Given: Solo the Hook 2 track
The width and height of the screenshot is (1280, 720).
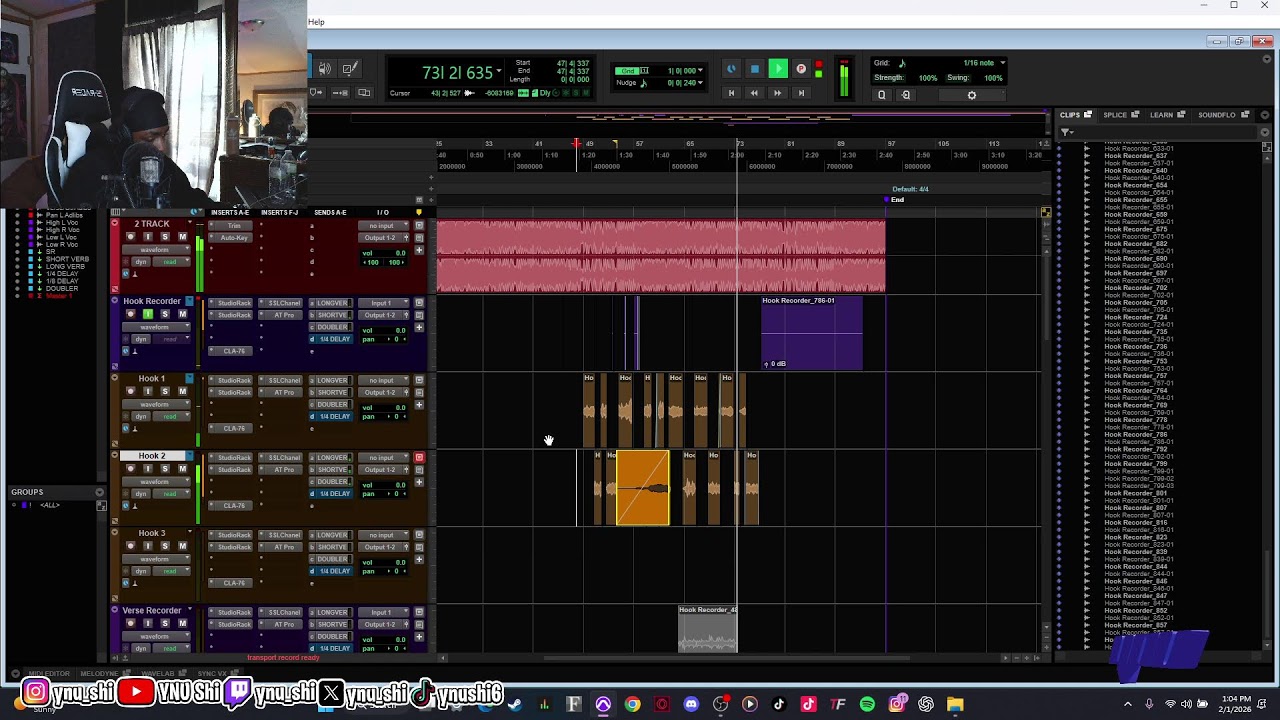Looking at the screenshot, I should [x=165, y=469].
